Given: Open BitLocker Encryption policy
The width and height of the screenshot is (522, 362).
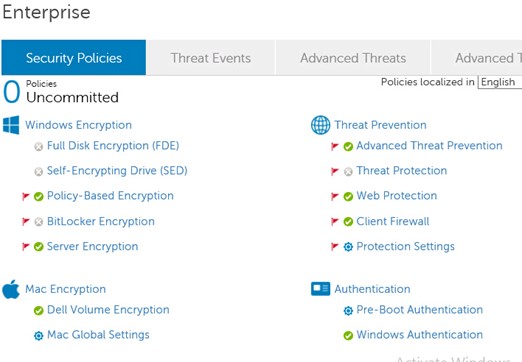Looking at the screenshot, I should coord(101,221).
